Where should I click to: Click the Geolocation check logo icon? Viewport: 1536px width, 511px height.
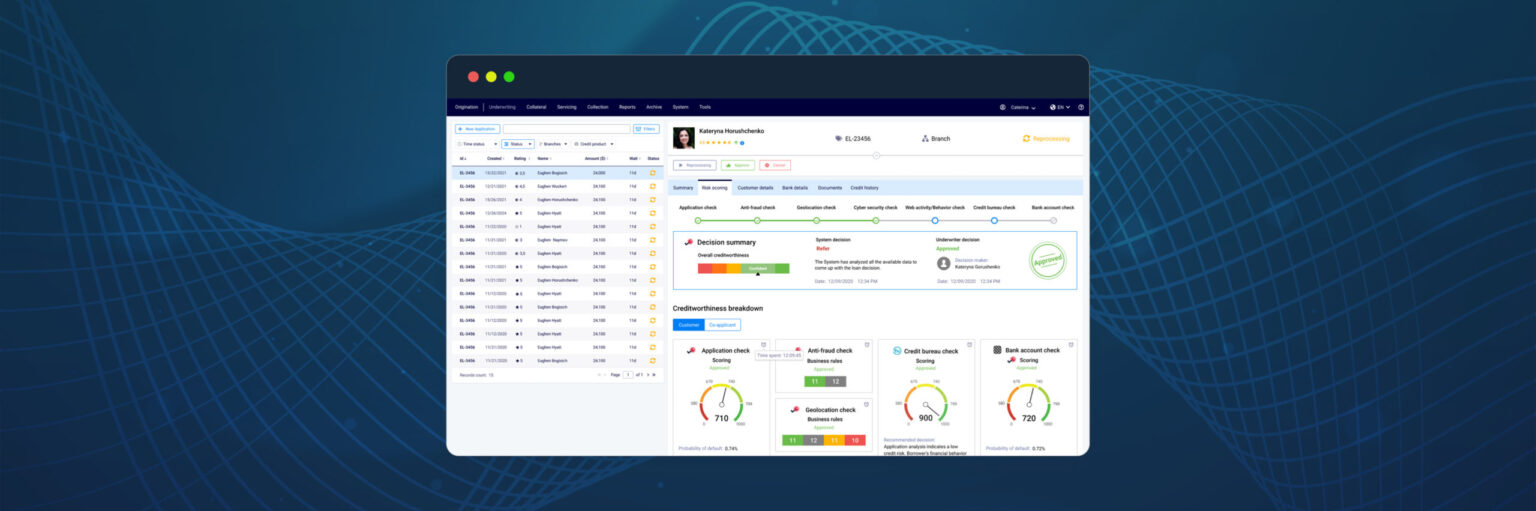coord(794,409)
